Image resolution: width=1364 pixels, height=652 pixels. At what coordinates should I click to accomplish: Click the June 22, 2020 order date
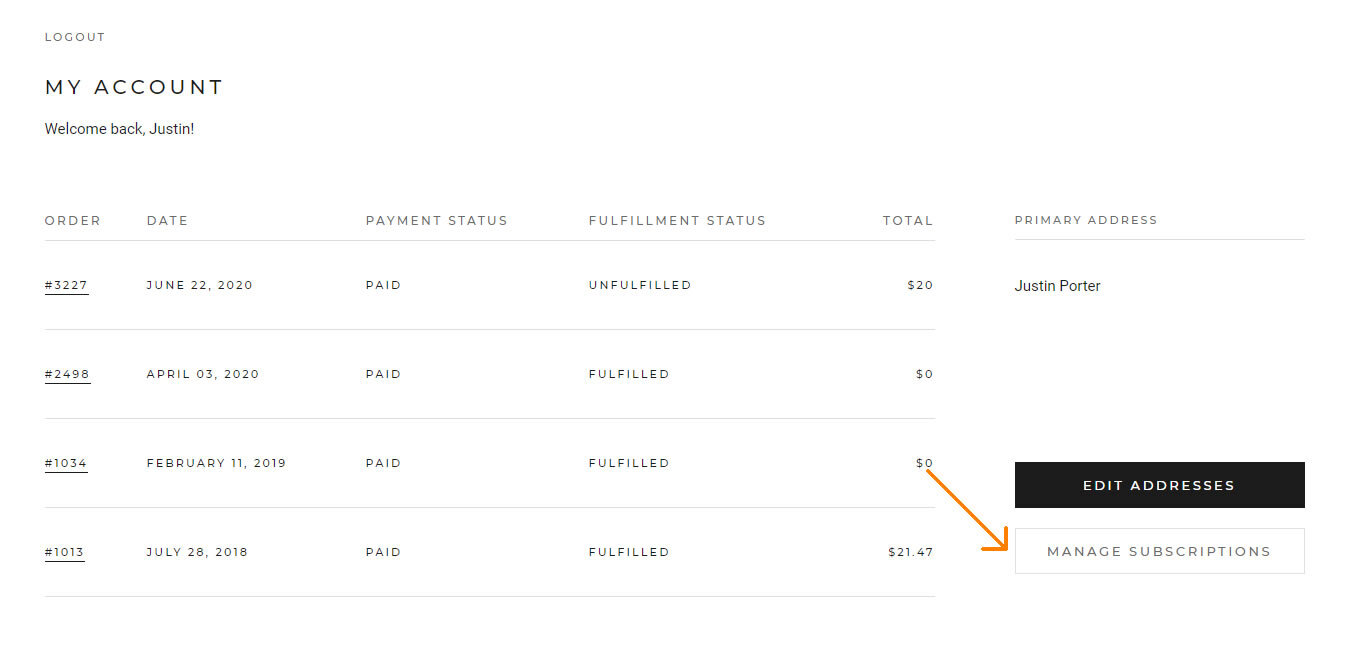pos(200,285)
